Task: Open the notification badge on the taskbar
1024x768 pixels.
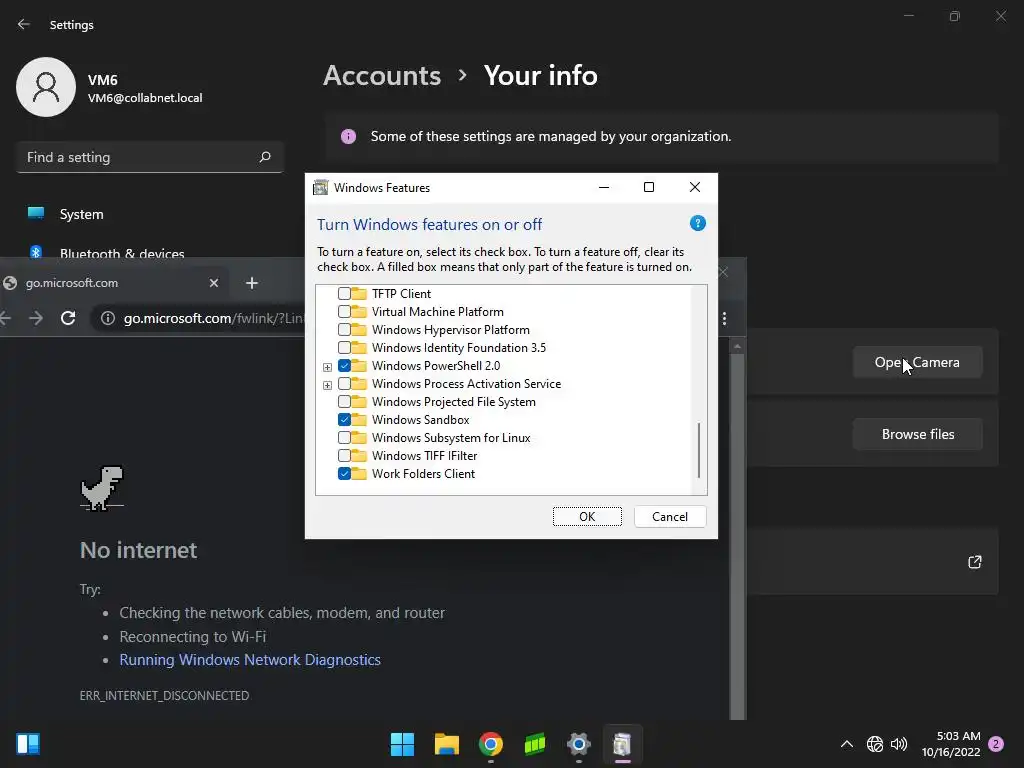Action: pyautogui.click(x=996, y=744)
